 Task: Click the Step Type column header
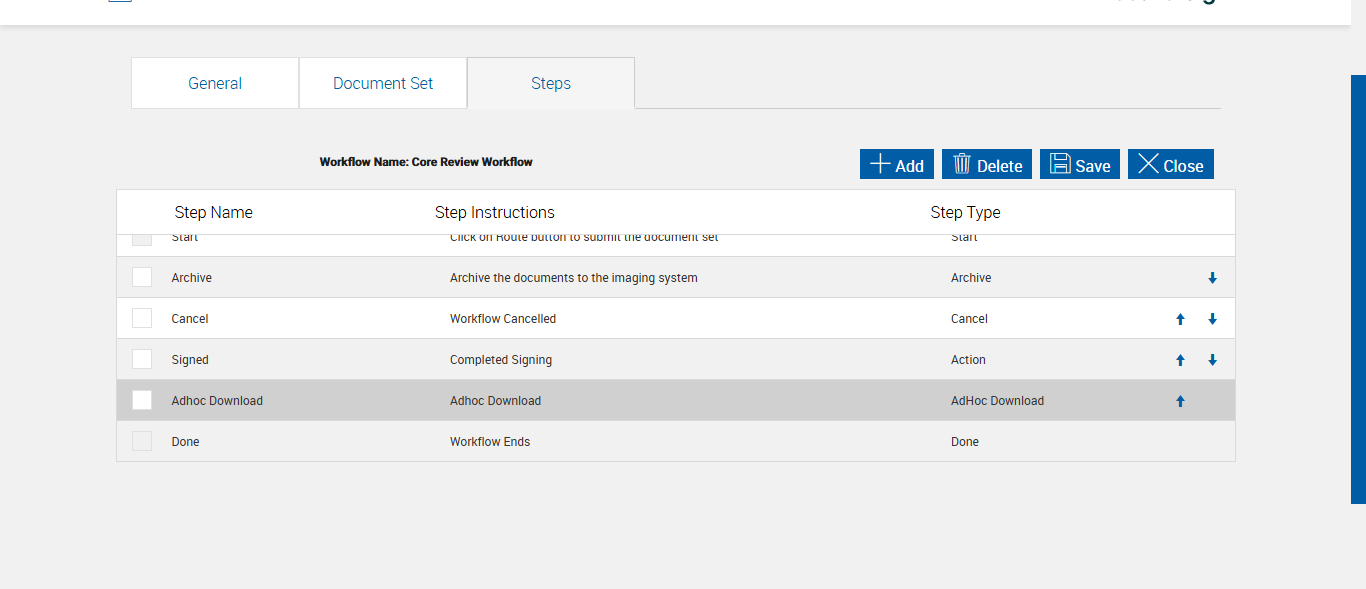click(965, 212)
